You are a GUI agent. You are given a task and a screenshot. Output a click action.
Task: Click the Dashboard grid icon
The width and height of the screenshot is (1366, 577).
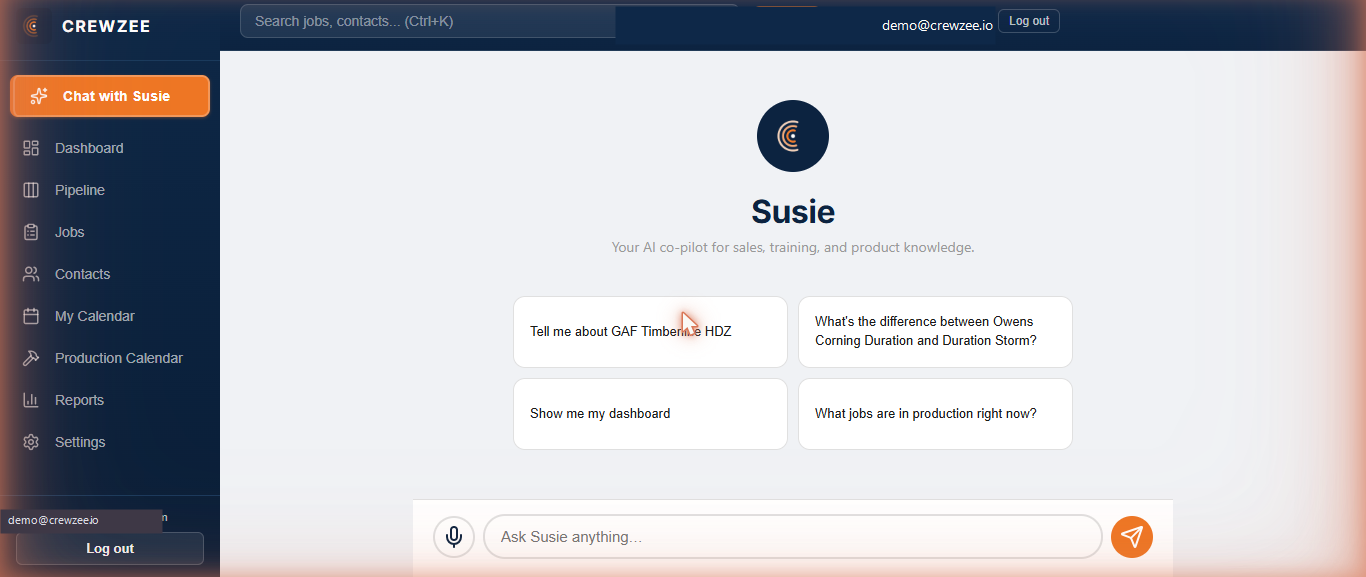coord(31,148)
